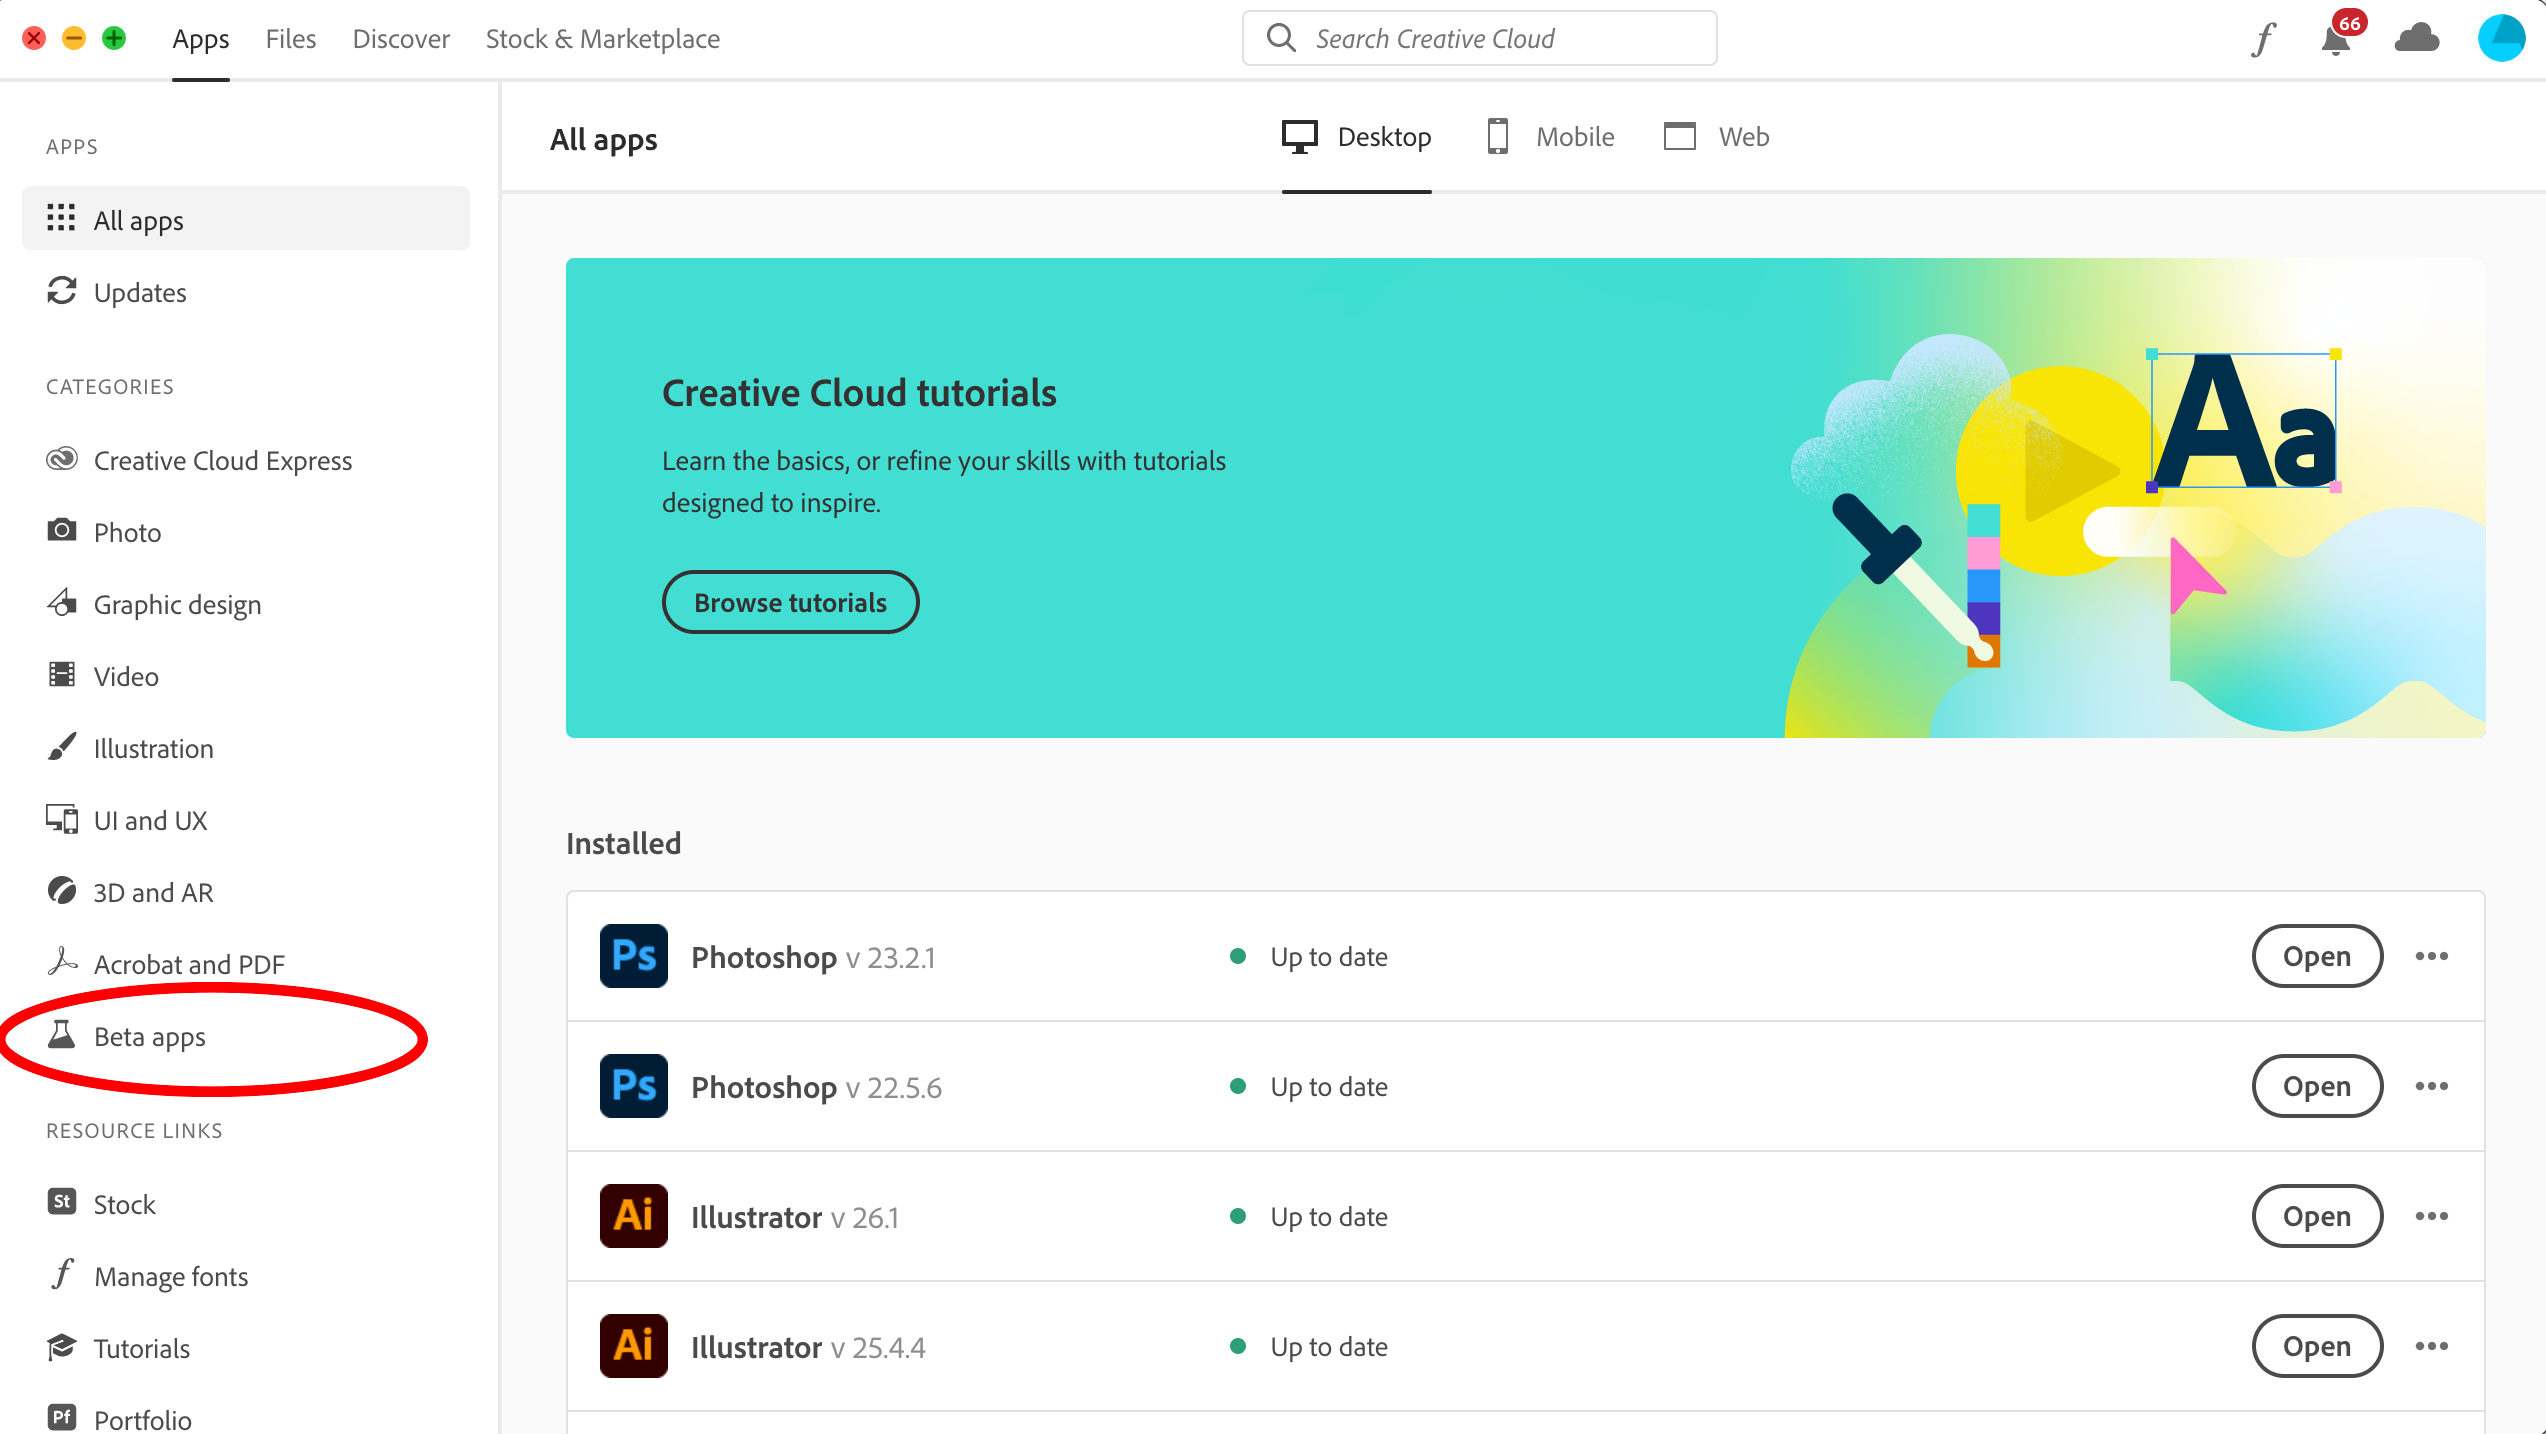Image resolution: width=2546 pixels, height=1434 pixels.
Task: Open more options for Photoshop v 22.5.6
Action: pos(2432,1086)
